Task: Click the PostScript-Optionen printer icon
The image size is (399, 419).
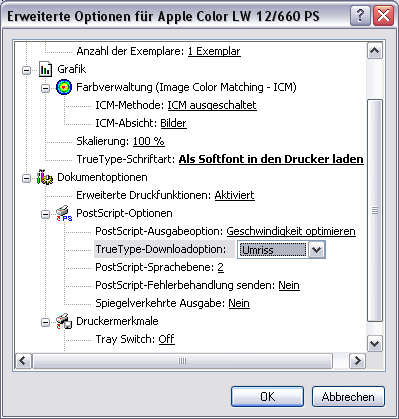Action: click(x=64, y=213)
